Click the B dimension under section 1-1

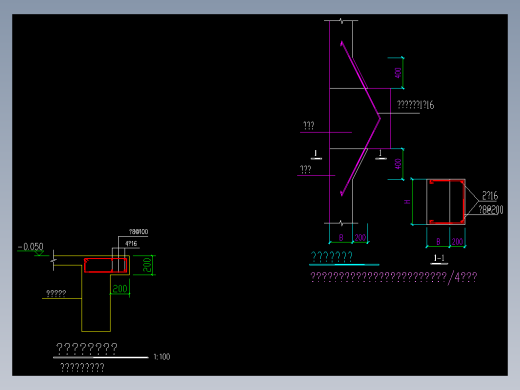tap(438, 241)
